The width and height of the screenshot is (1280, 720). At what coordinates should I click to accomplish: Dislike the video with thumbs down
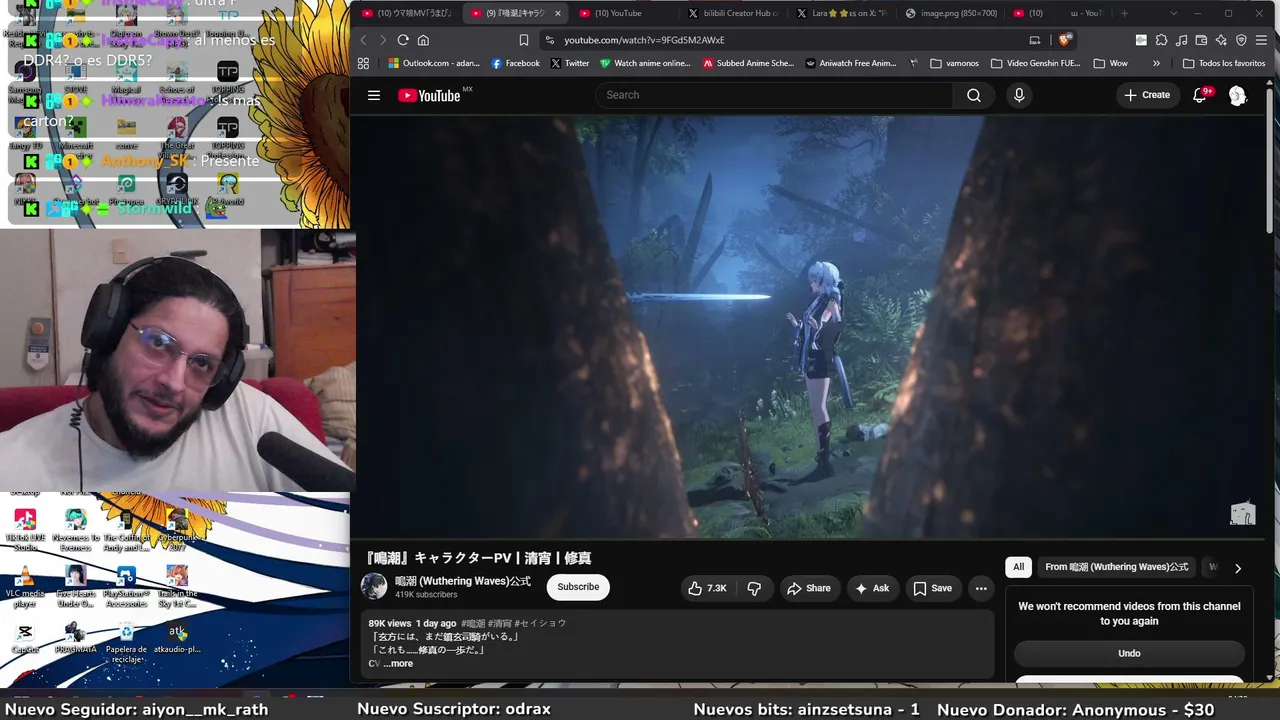[x=754, y=588]
